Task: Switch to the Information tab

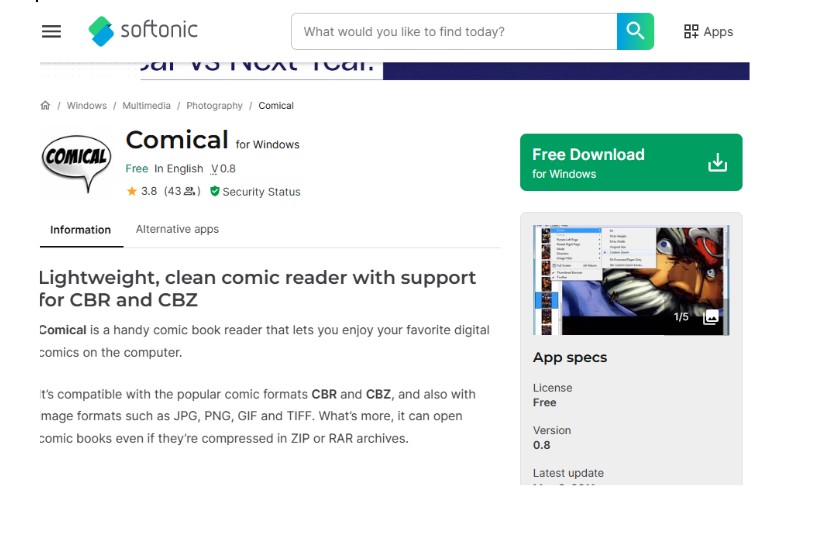Action: (80, 229)
